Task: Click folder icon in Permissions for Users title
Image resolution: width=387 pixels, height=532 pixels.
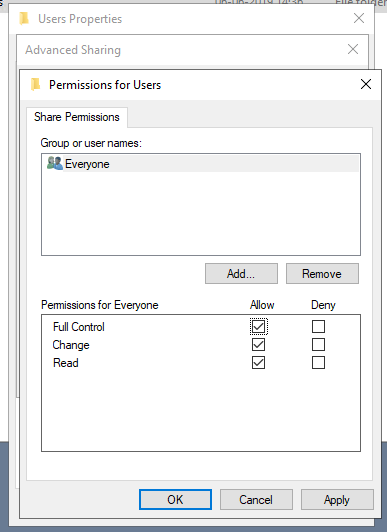Action: 36,84
